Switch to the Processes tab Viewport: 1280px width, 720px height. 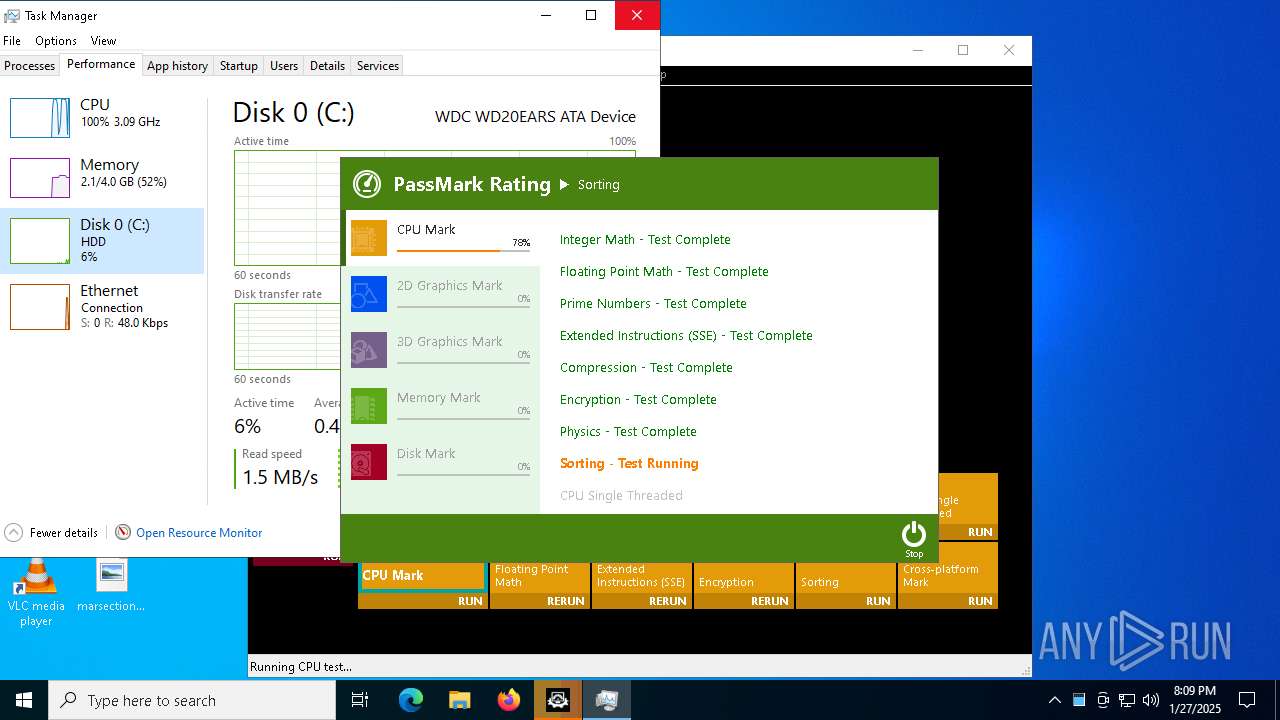click(x=30, y=66)
